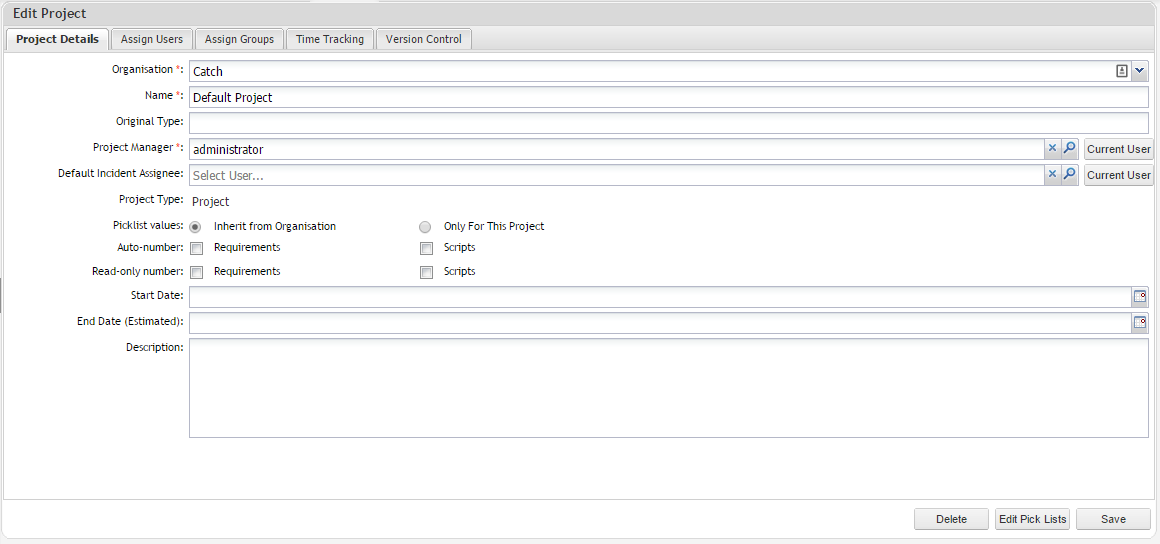Clear the Project Manager field with X icon
1160x544 pixels.
tap(1051, 148)
